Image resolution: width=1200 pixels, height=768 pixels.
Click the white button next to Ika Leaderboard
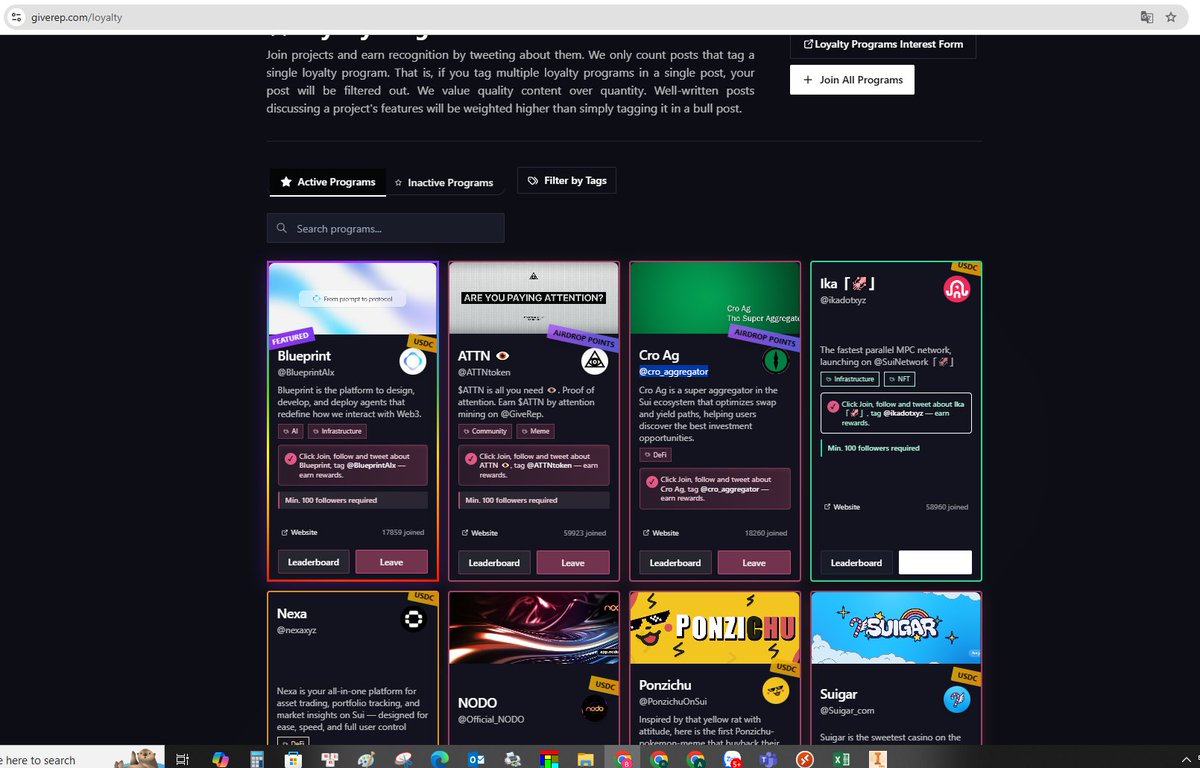pos(935,562)
